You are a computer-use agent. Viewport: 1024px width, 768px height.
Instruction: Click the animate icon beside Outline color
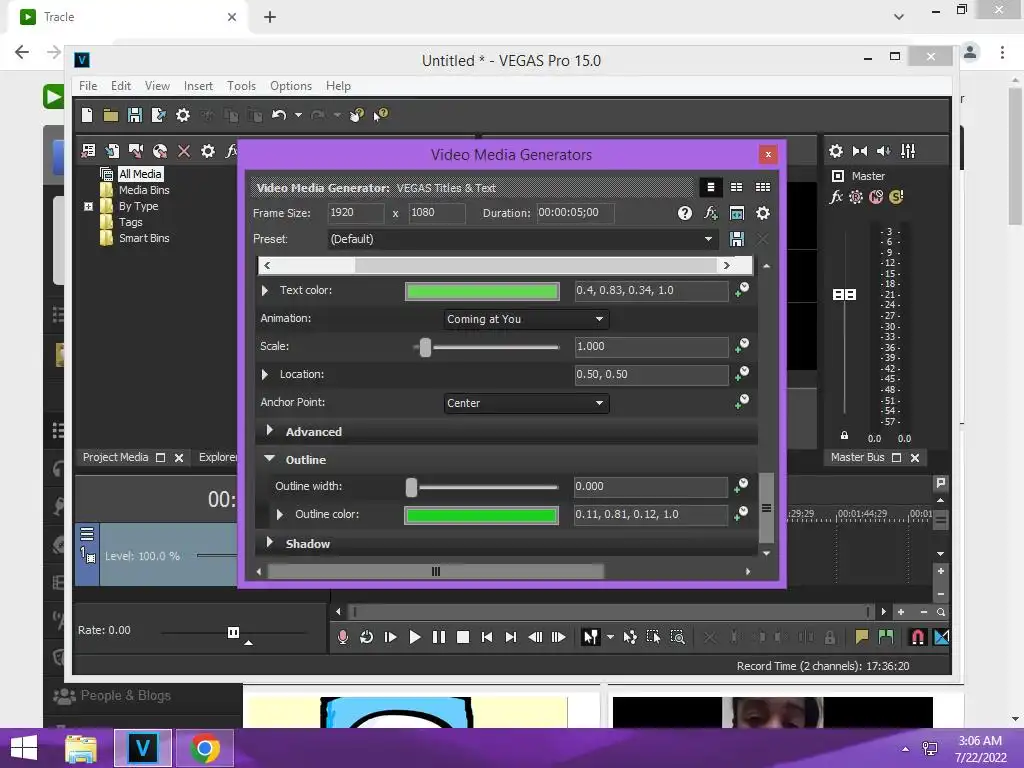[742, 513]
